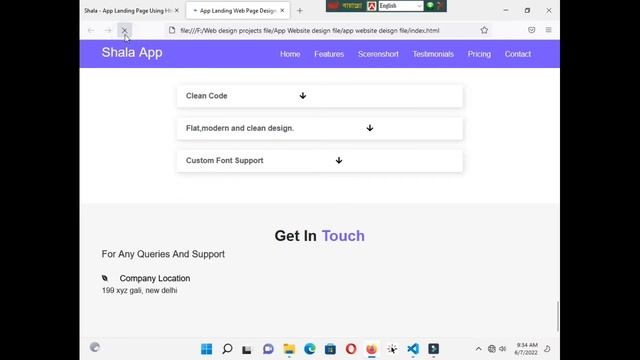Open the cursor highlighter app on taskbar
The height and width of the screenshot is (360, 640).
tap(392, 349)
